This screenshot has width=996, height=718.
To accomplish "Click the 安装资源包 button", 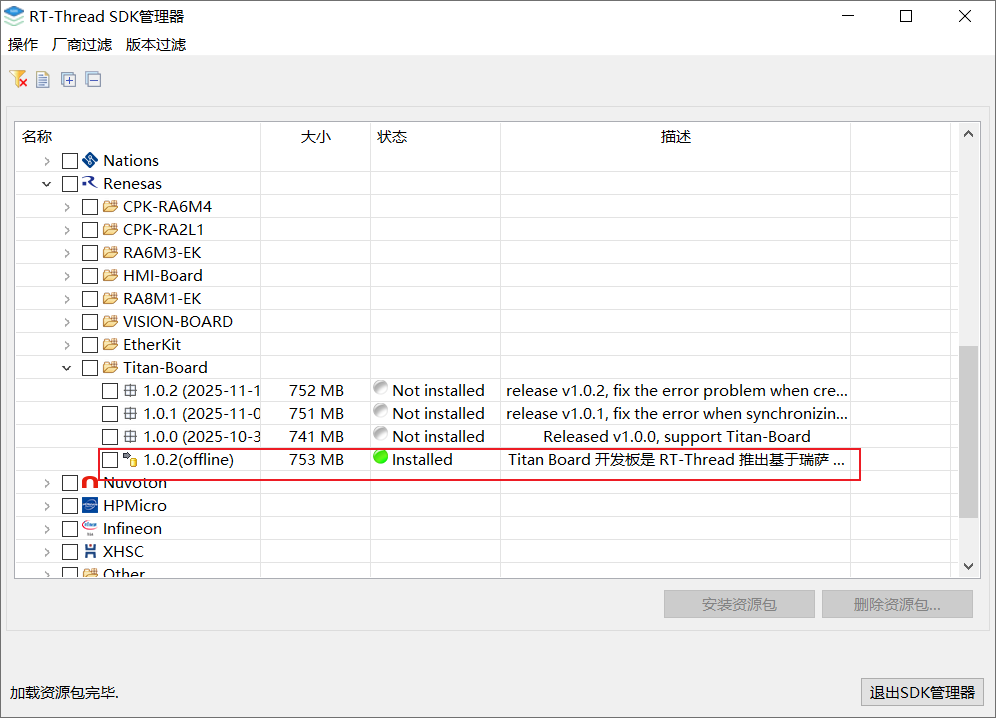I will 739,604.
